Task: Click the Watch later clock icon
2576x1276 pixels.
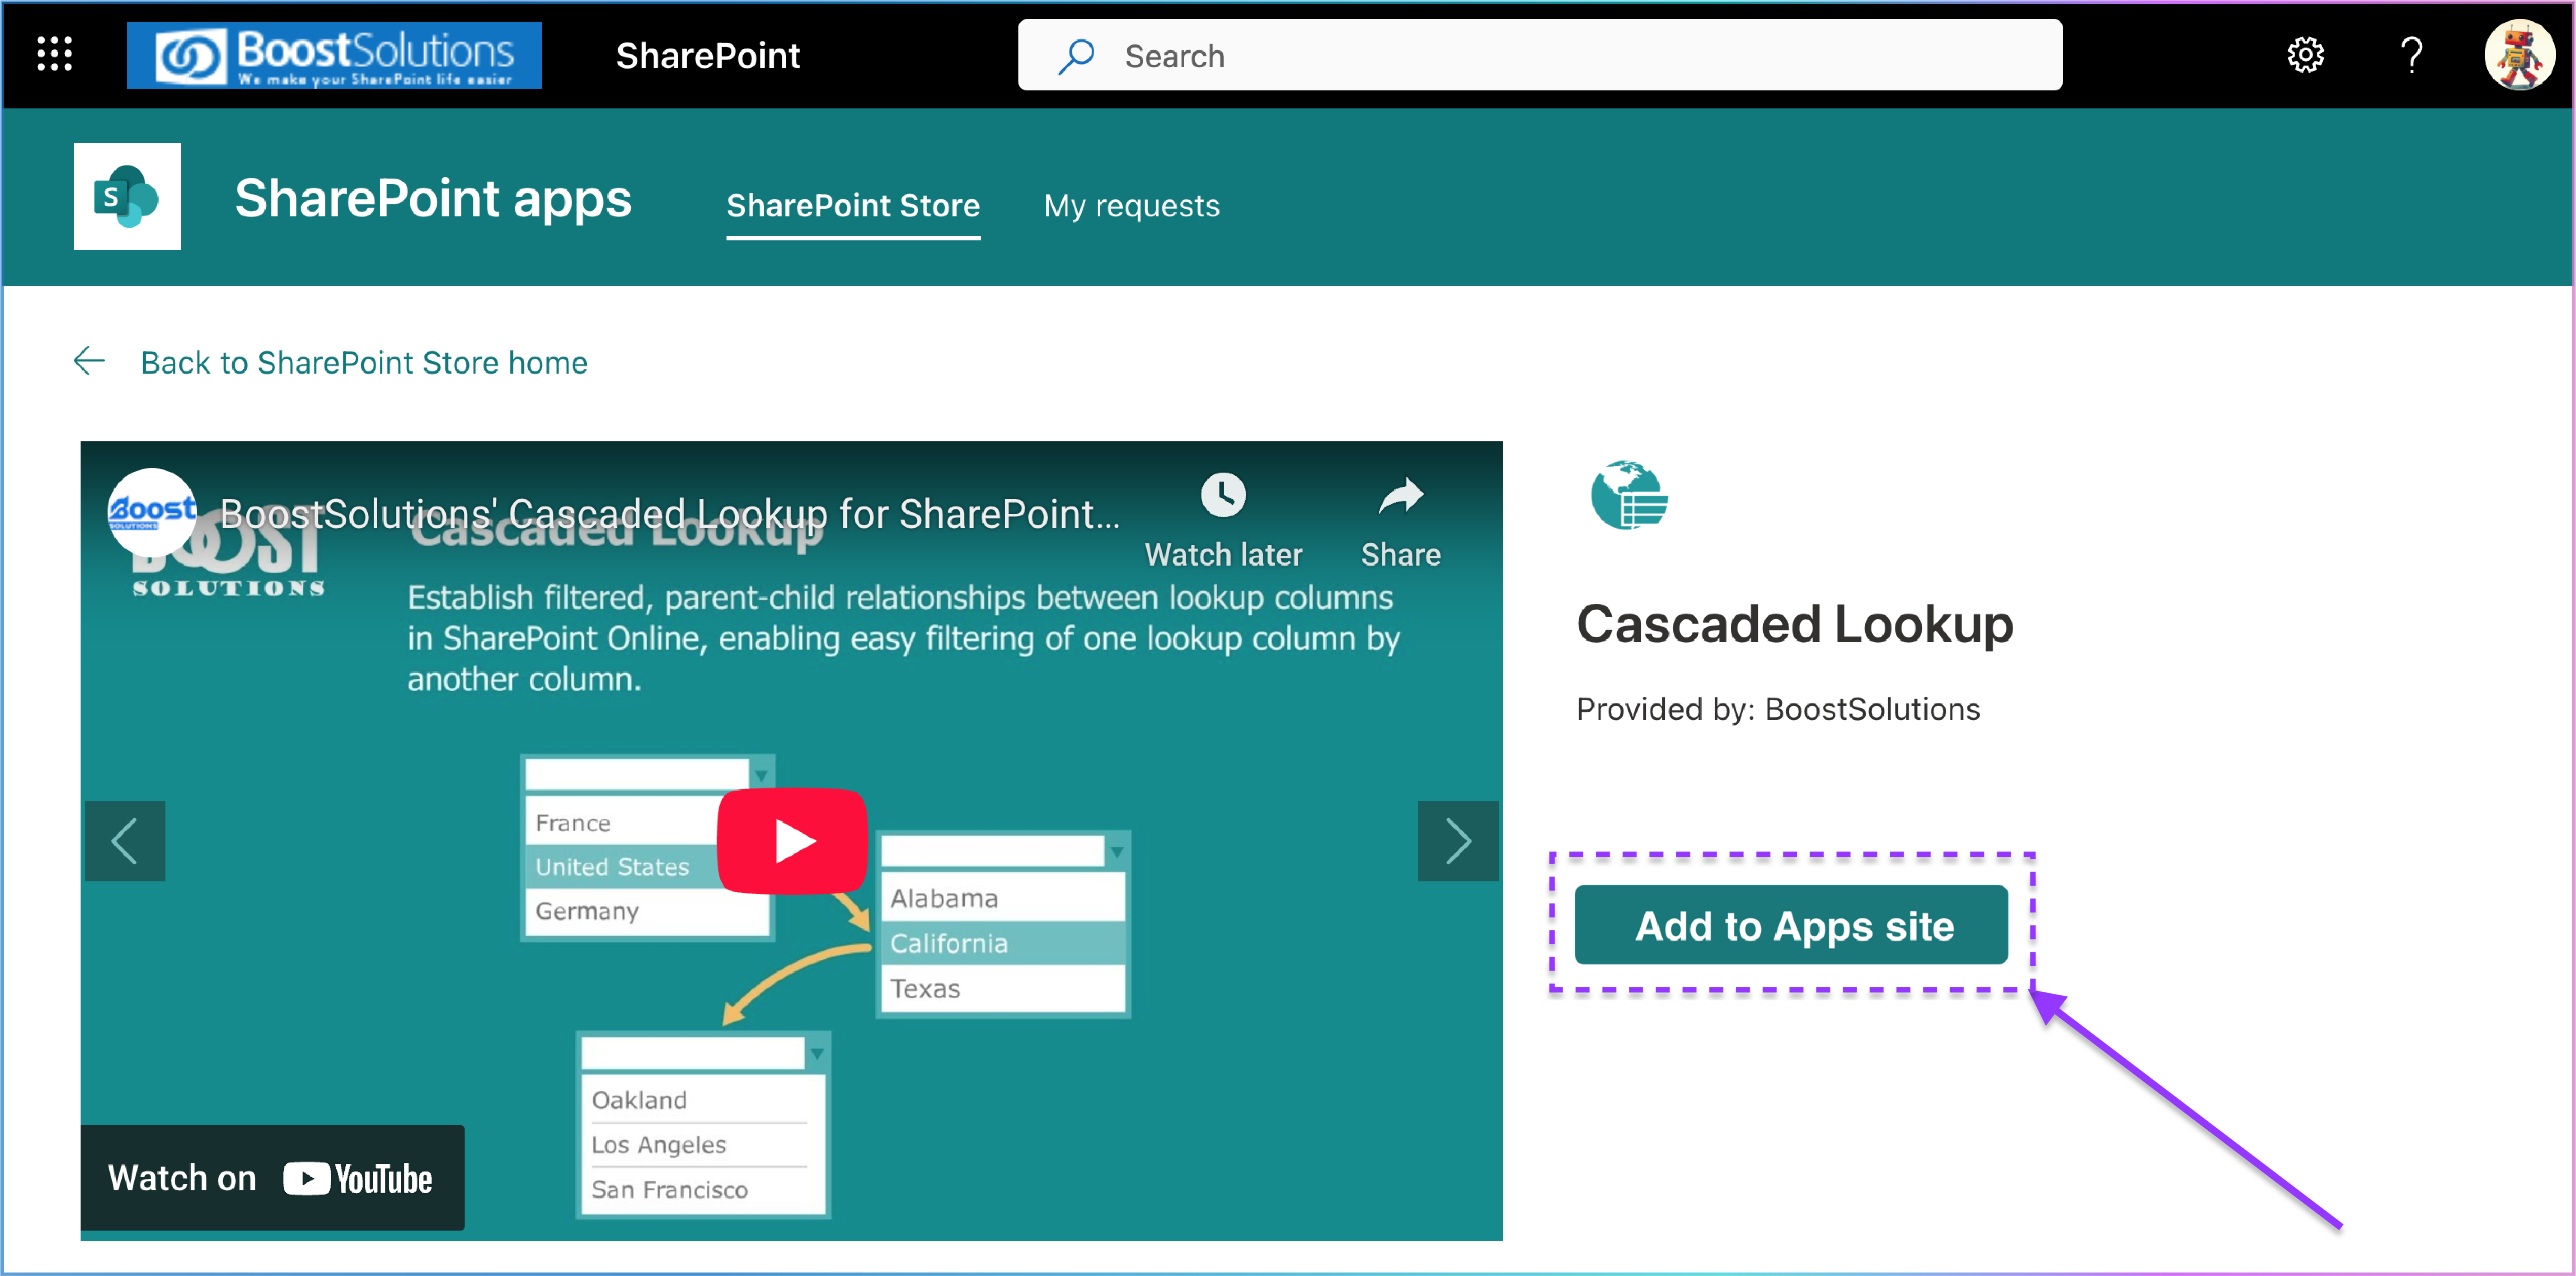Action: tap(1223, 495)
